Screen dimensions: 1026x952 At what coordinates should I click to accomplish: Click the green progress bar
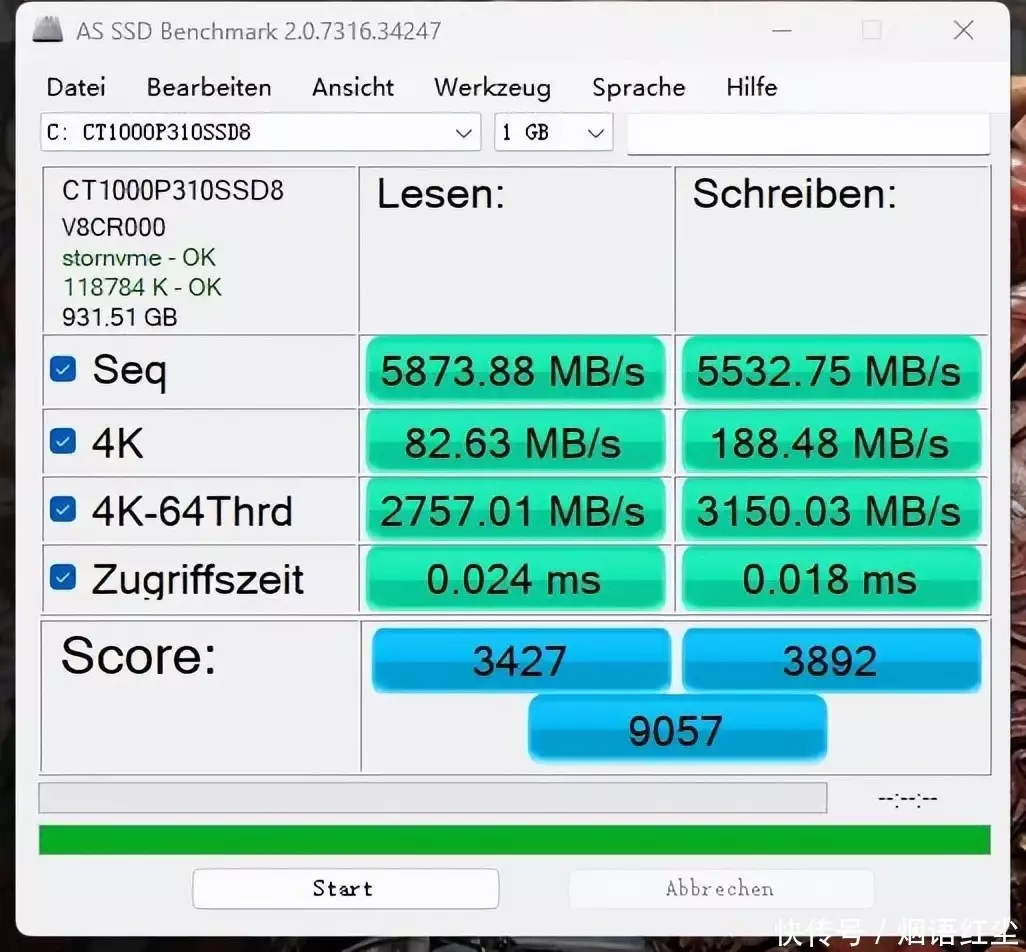tap(514, 840)
